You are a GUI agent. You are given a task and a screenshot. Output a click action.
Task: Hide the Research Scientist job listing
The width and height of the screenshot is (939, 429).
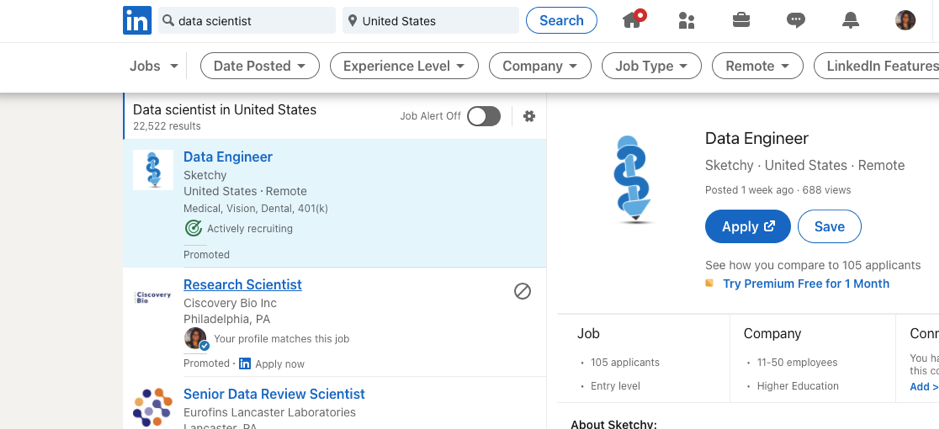(522, 291)
